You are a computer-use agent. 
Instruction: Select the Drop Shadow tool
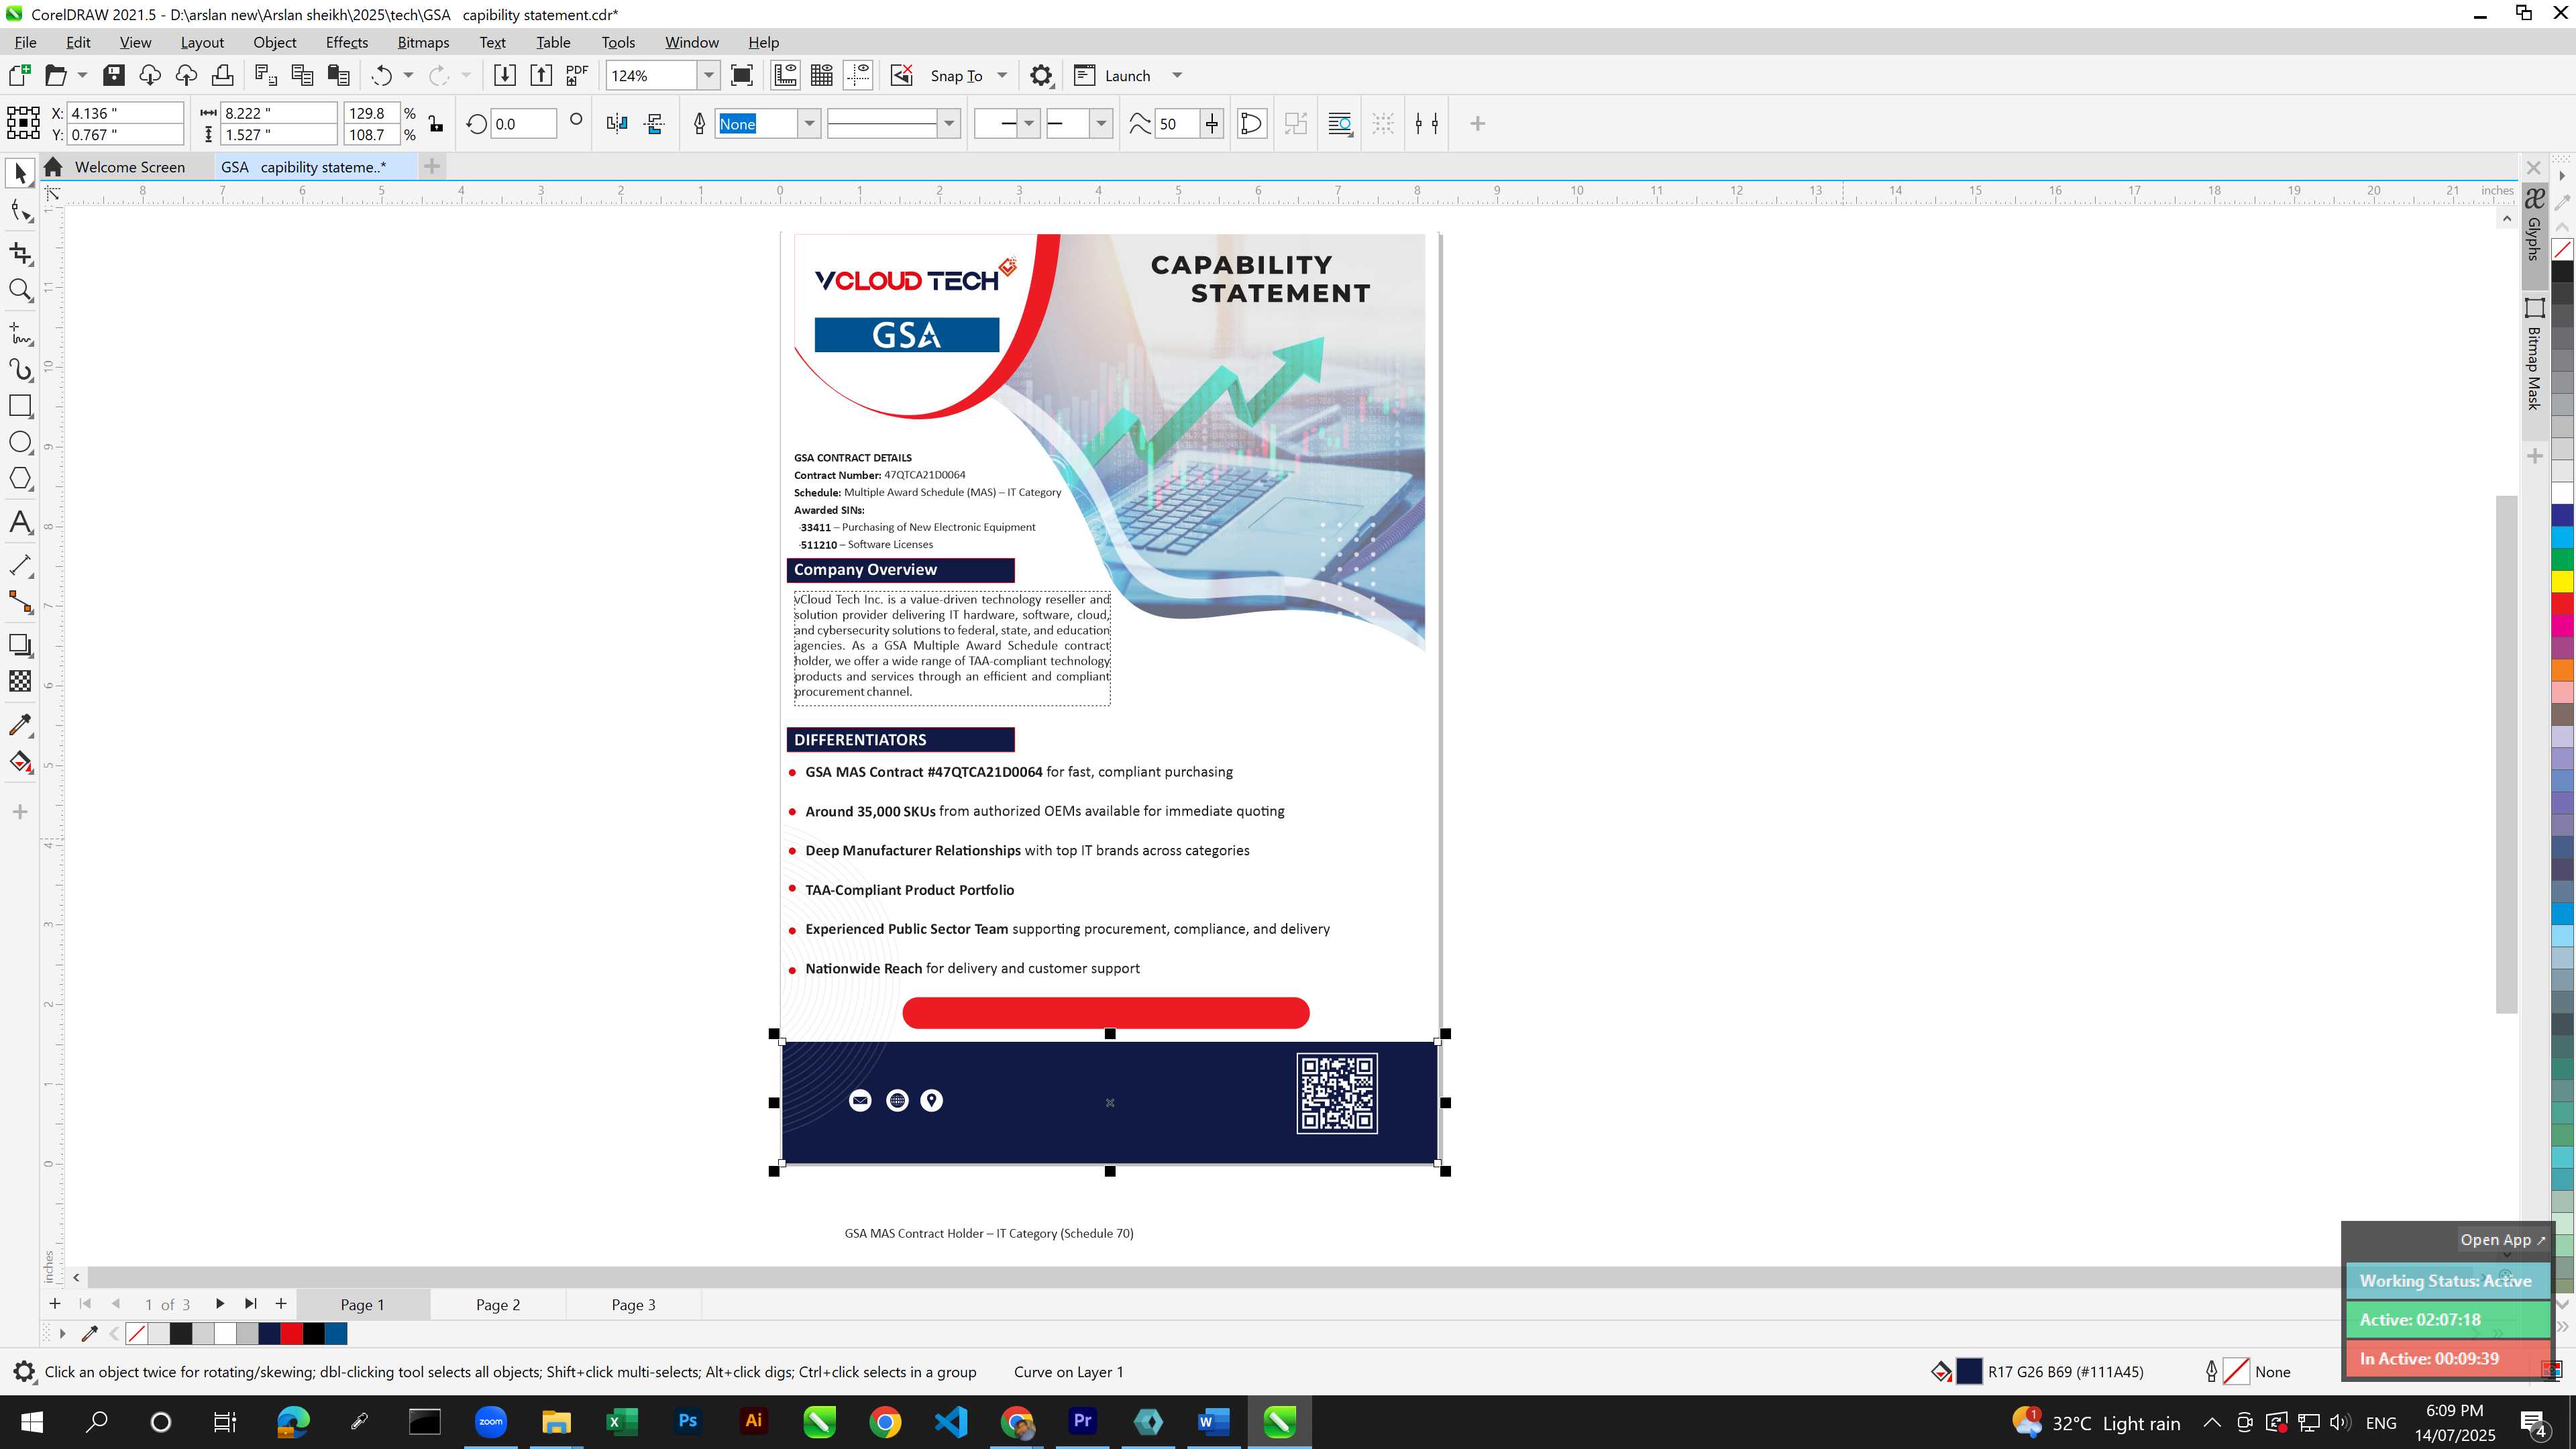coord(20,645)
